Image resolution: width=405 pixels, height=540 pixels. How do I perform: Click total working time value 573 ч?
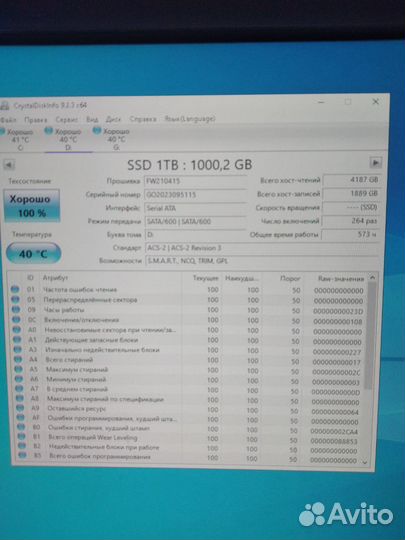(351, 234)
